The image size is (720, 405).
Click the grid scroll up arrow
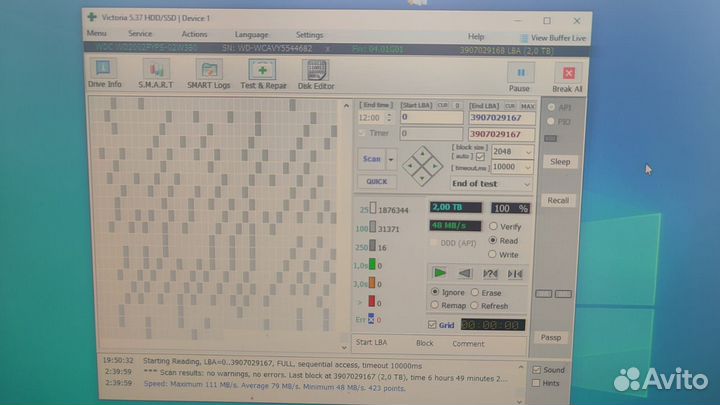click(x=346, y=106)
